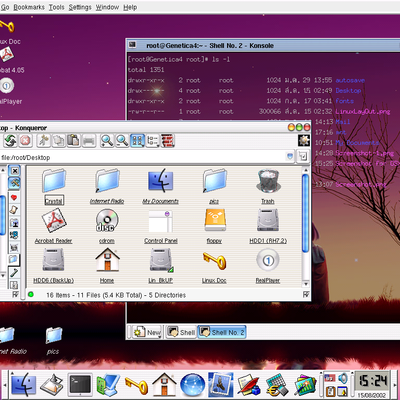The width and height of the screenshot is (400, 400).
Task: Open the Control Panel item
Action: coord(161,226)
